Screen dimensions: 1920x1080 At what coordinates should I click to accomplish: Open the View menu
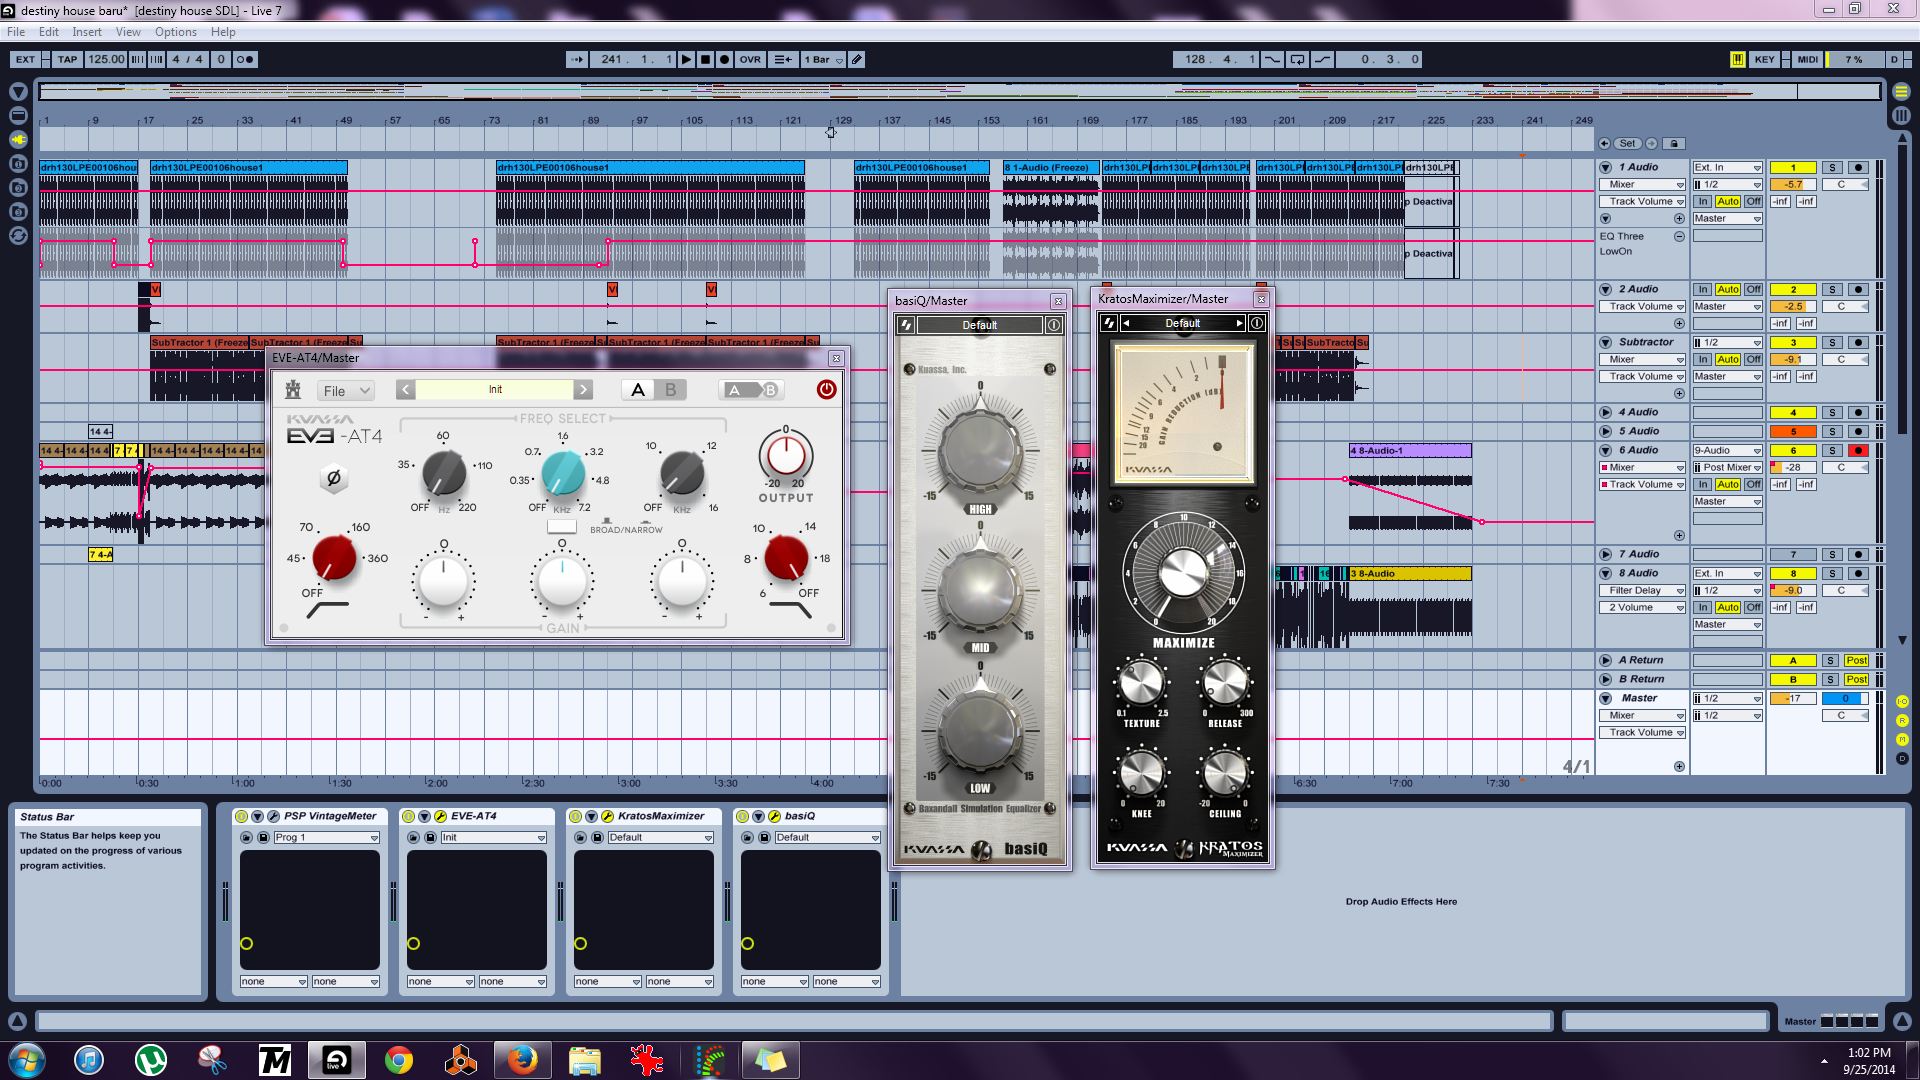128,32
